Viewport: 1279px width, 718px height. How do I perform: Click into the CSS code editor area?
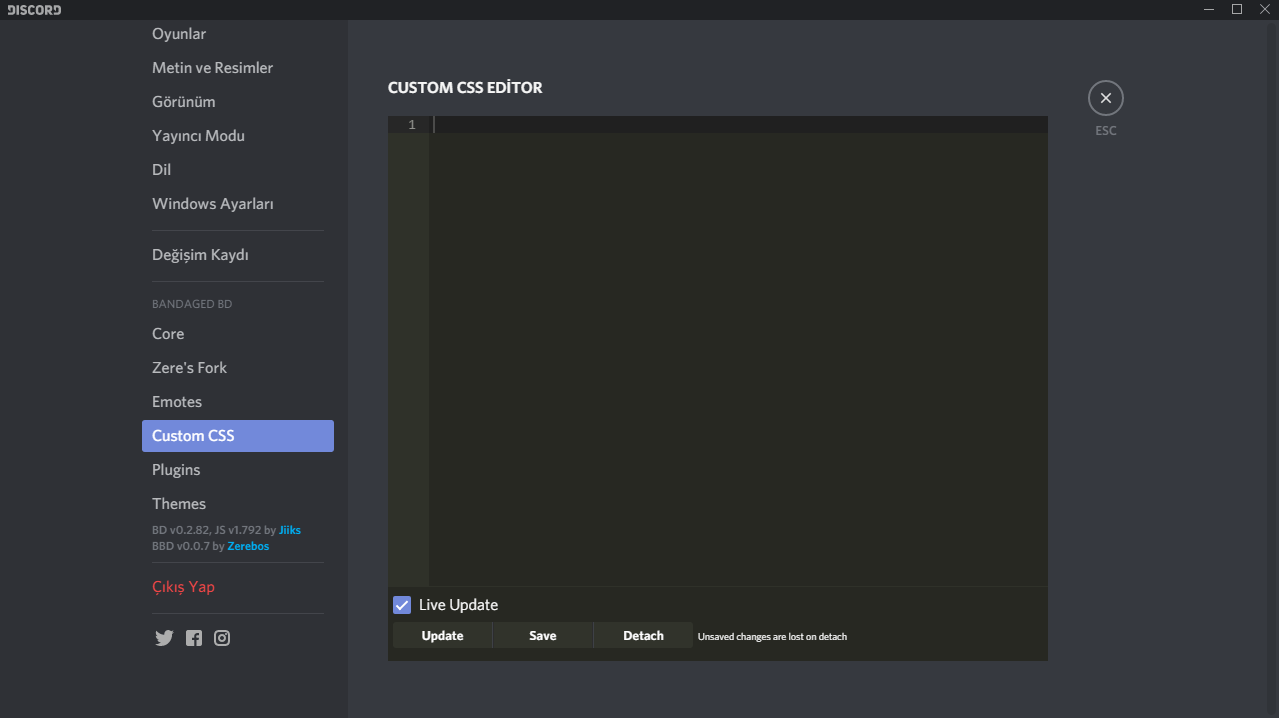tap(739, 350)
